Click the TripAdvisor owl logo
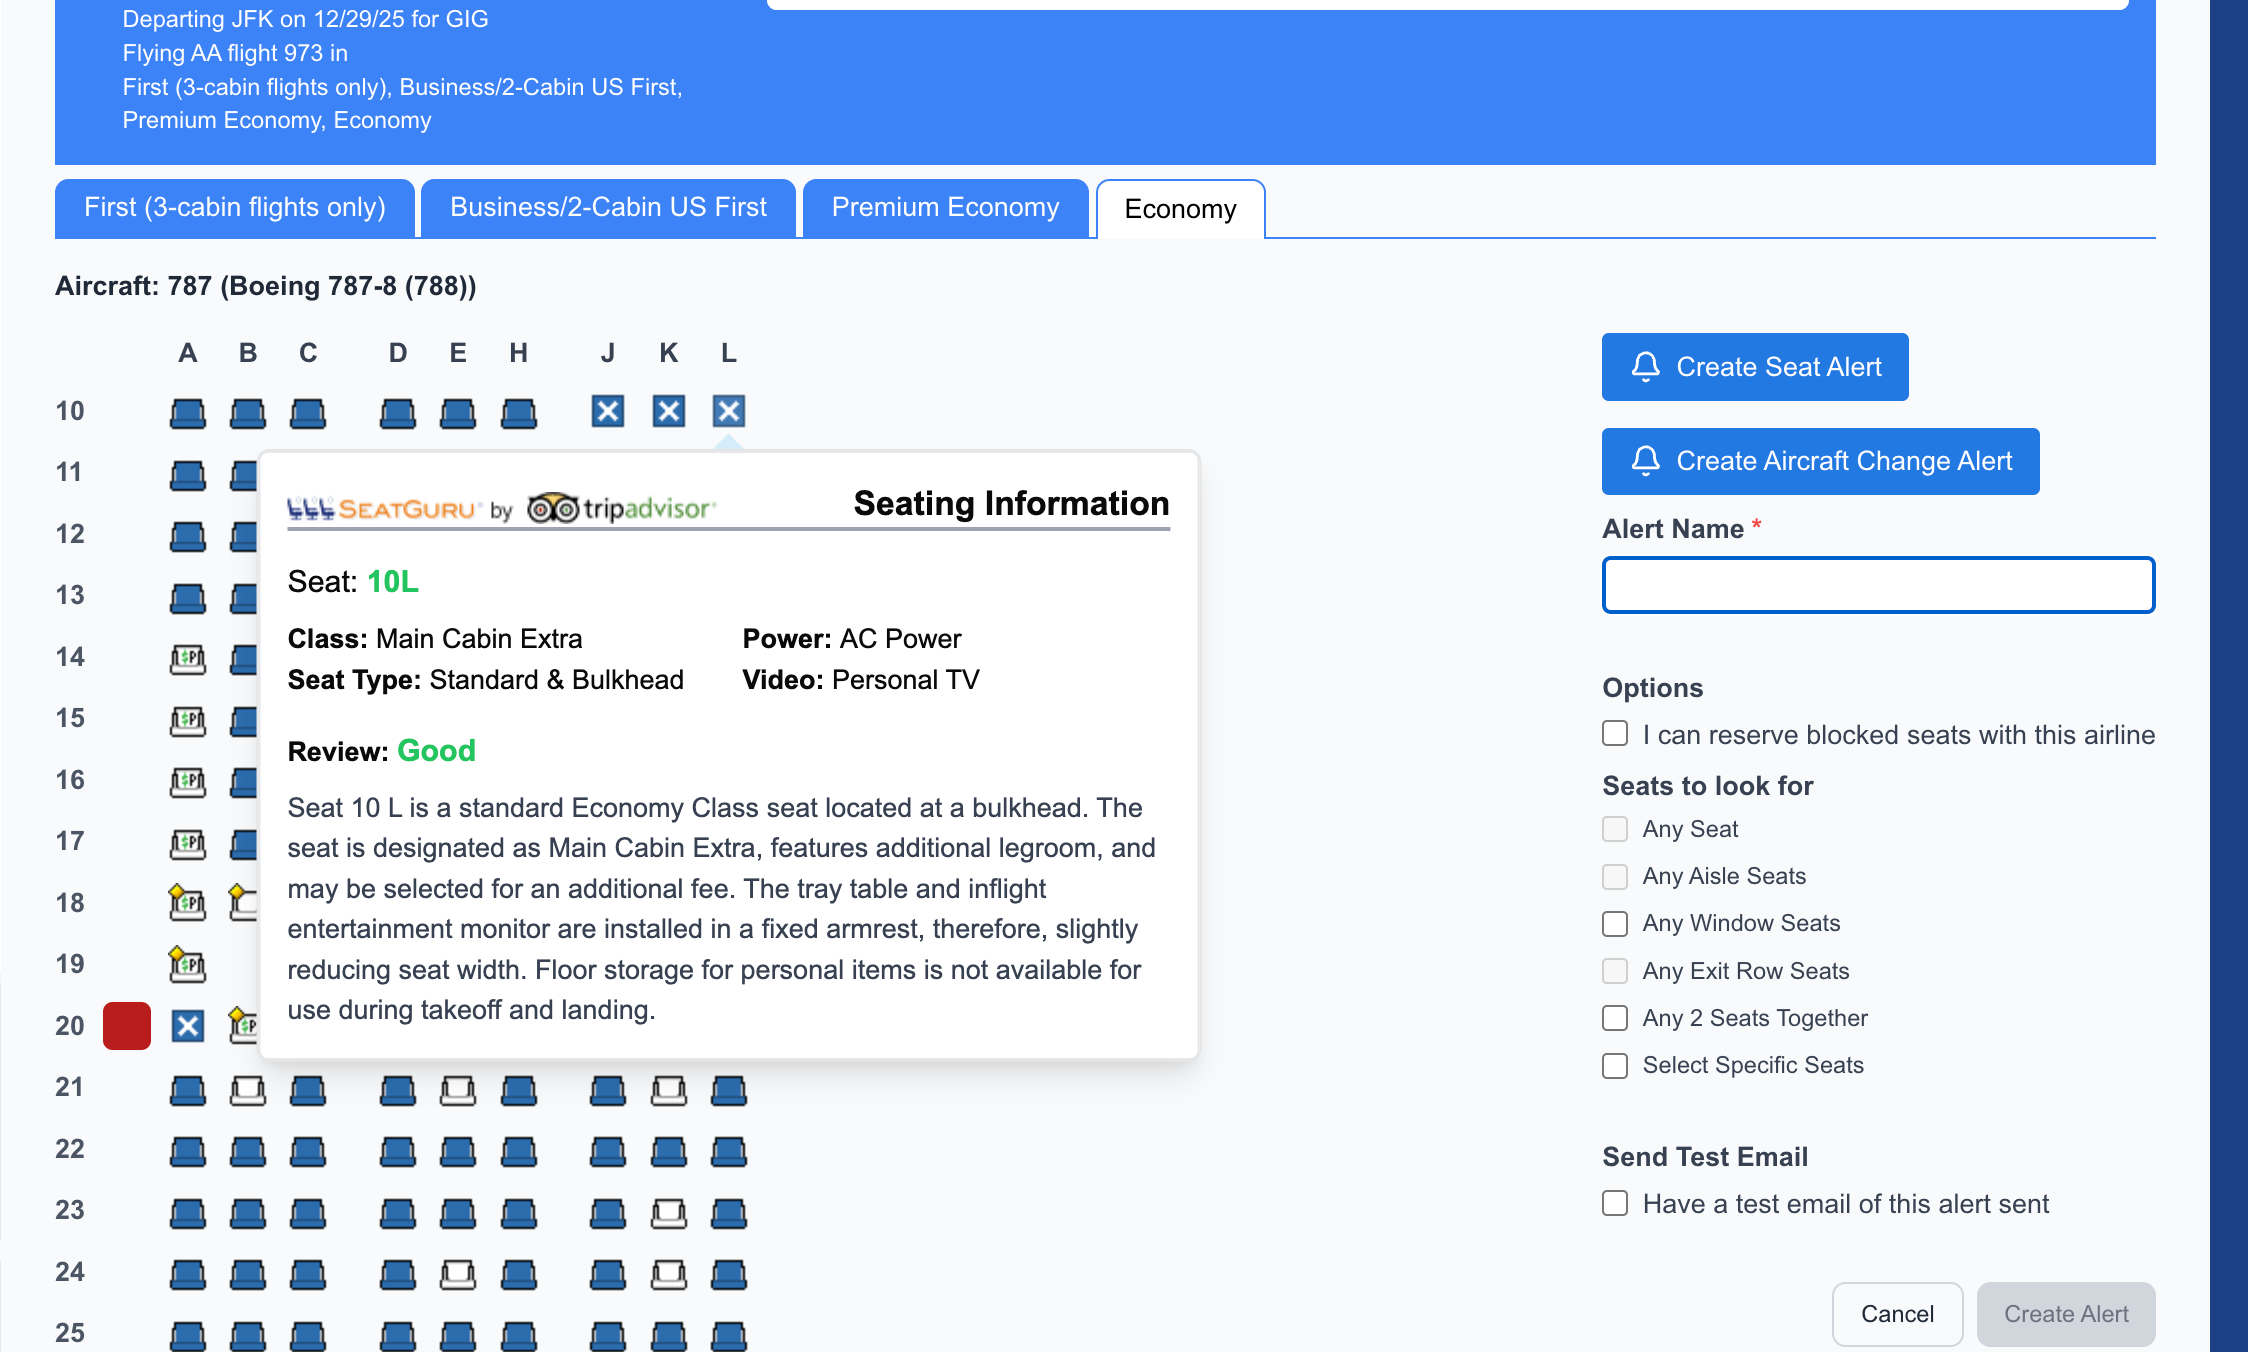Screen dimensions: 2248x1352 pos(554,507)
